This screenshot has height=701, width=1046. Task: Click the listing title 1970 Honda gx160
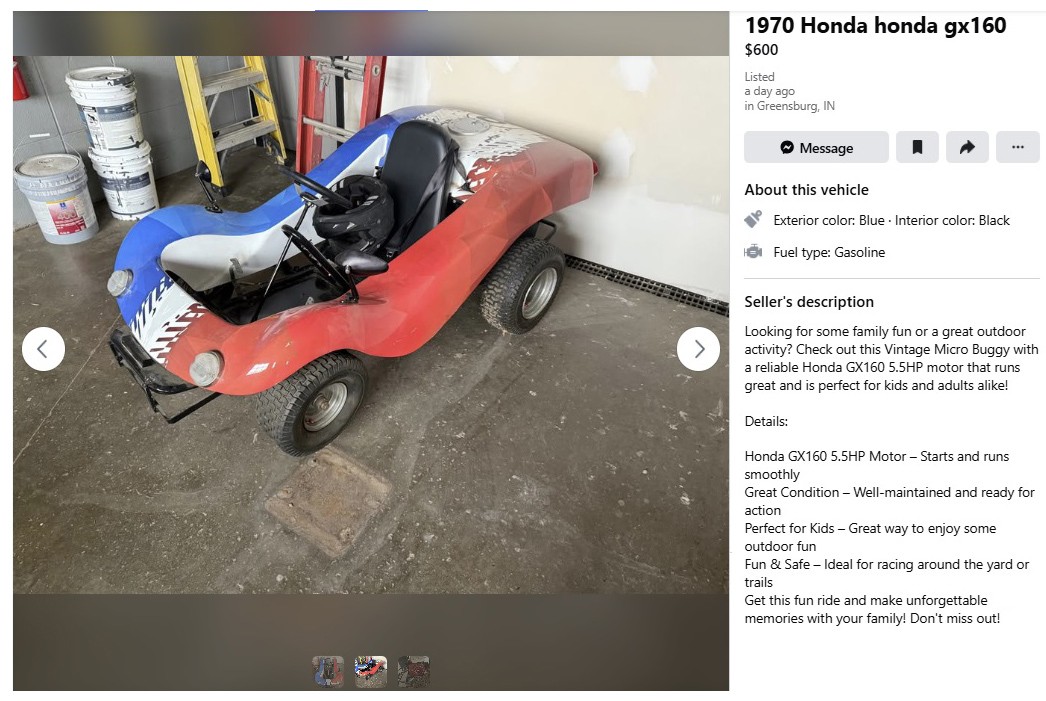coord(875,25)
